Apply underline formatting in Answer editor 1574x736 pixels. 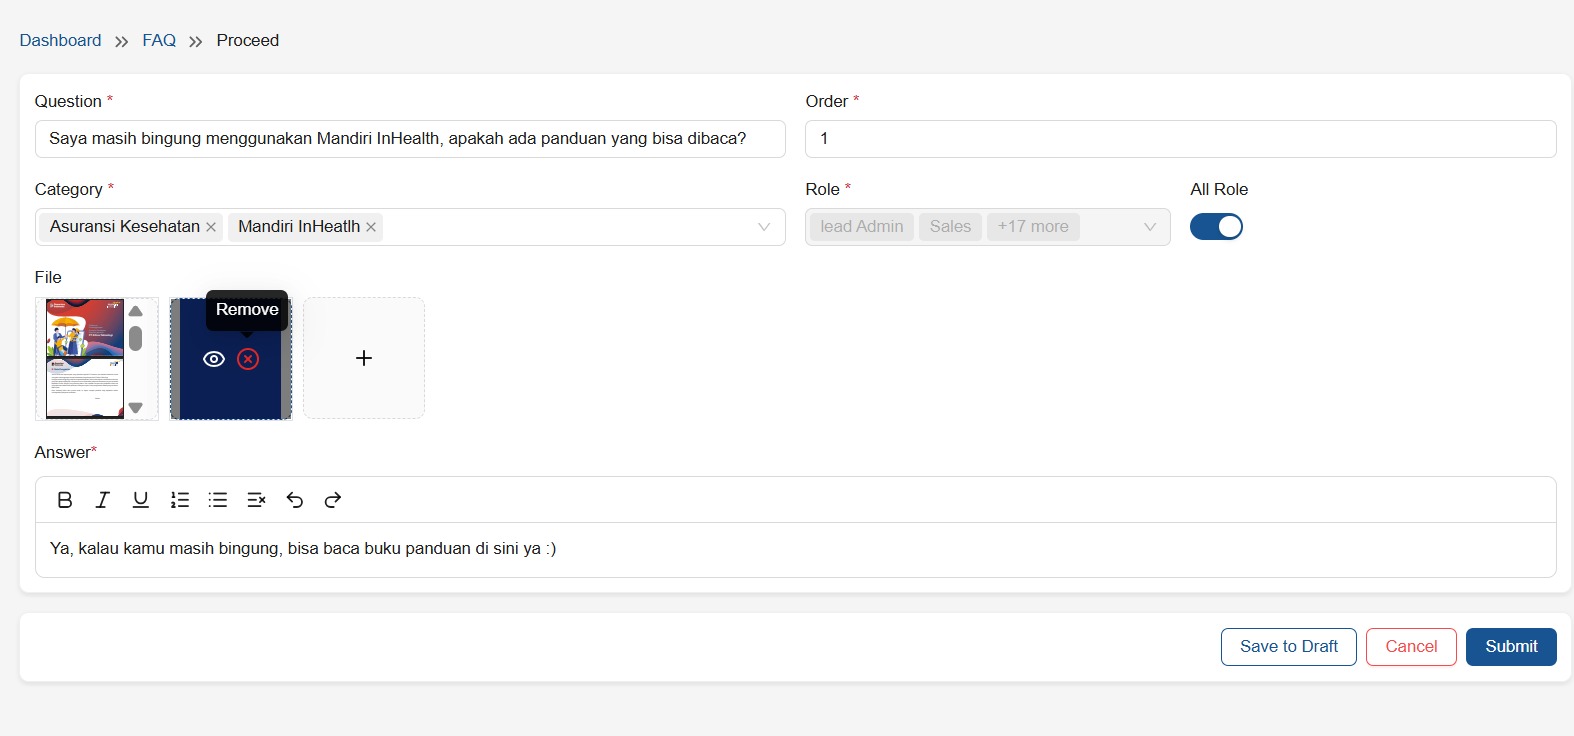(141, 500)
